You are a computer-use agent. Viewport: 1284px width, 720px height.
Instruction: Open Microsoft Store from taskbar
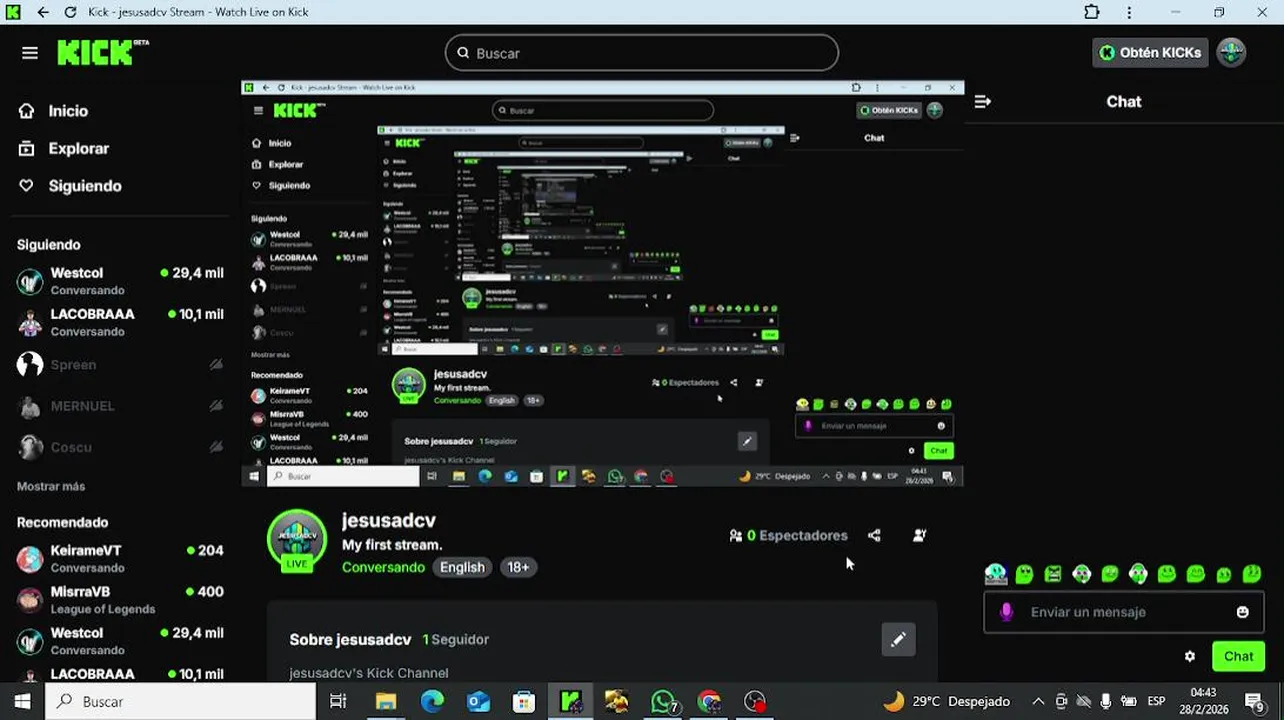[x=524, y=701]
